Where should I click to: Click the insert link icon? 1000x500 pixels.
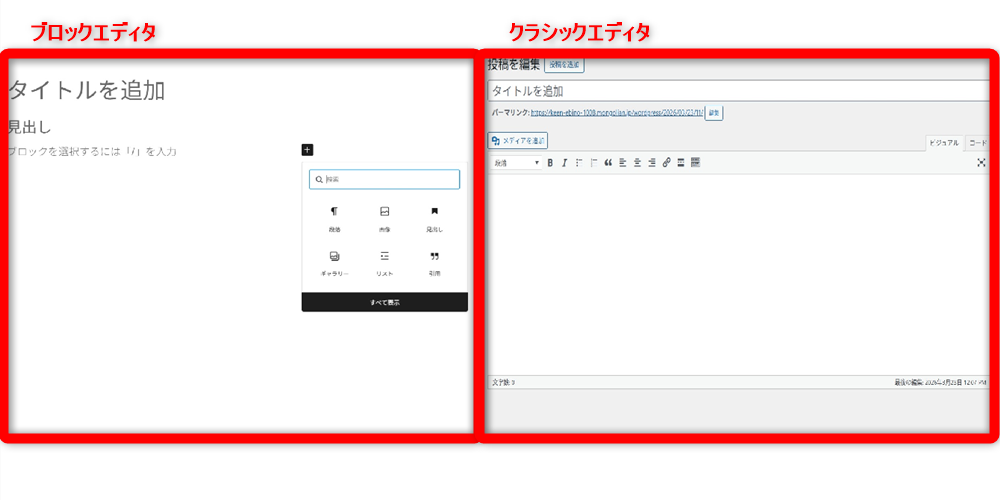tap(666, 163)
